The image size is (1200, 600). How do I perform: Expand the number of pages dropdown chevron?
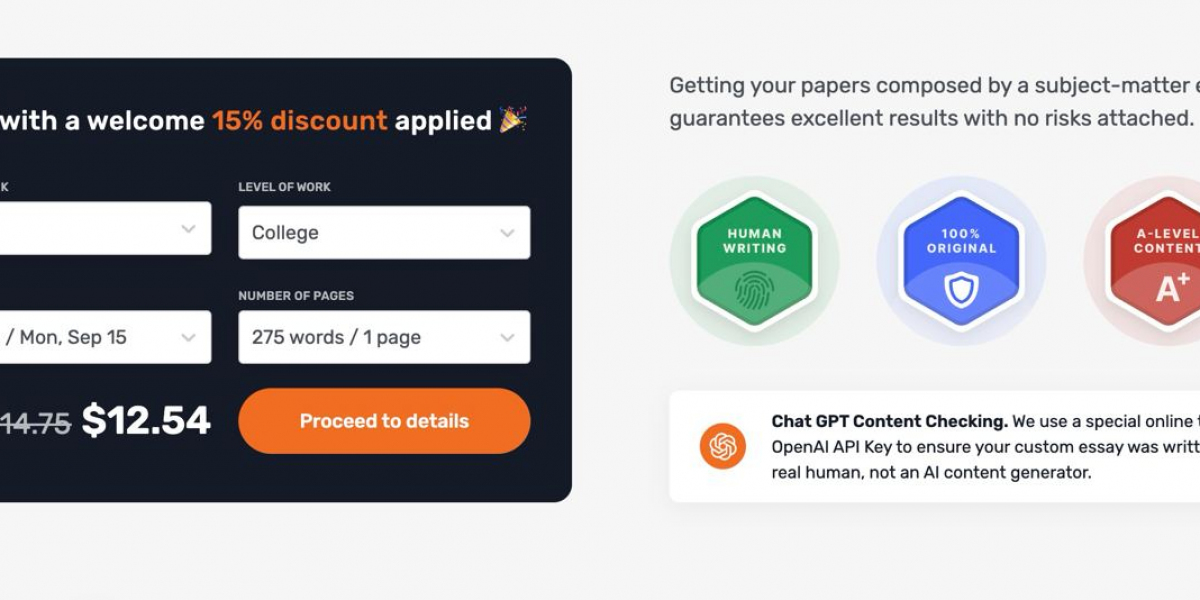507,338
